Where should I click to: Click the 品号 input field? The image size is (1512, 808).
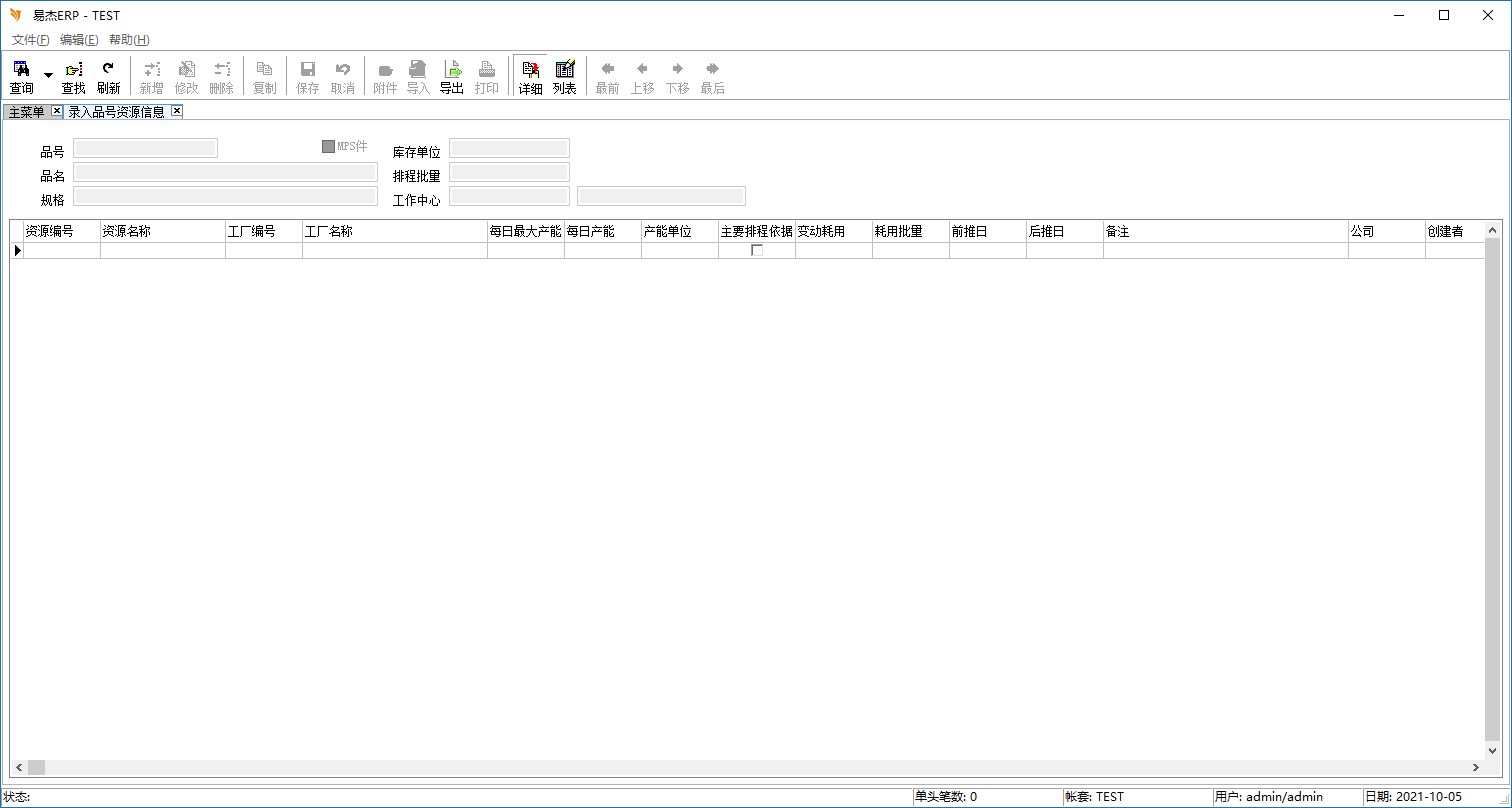(x=145, y=148)
